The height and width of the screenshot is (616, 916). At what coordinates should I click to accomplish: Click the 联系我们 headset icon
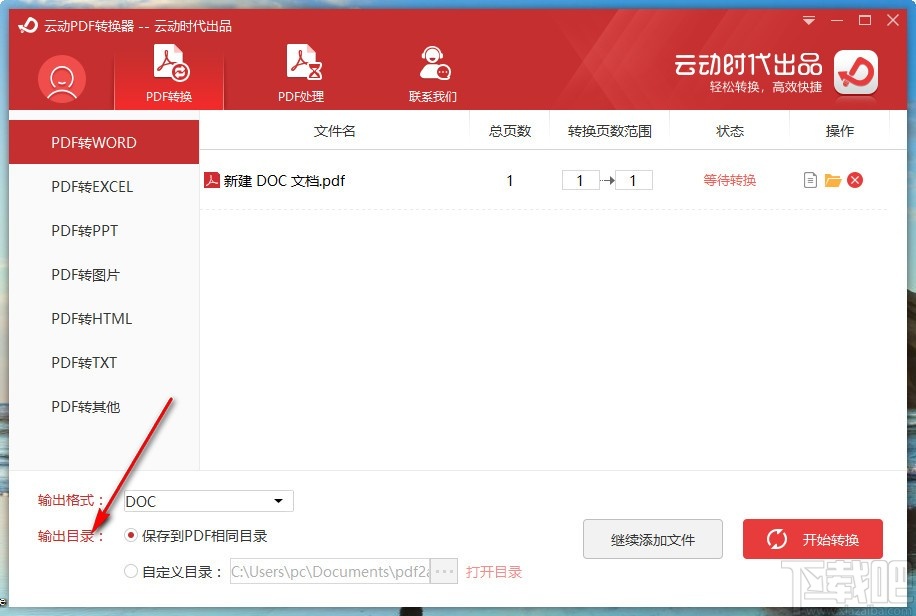432,63
